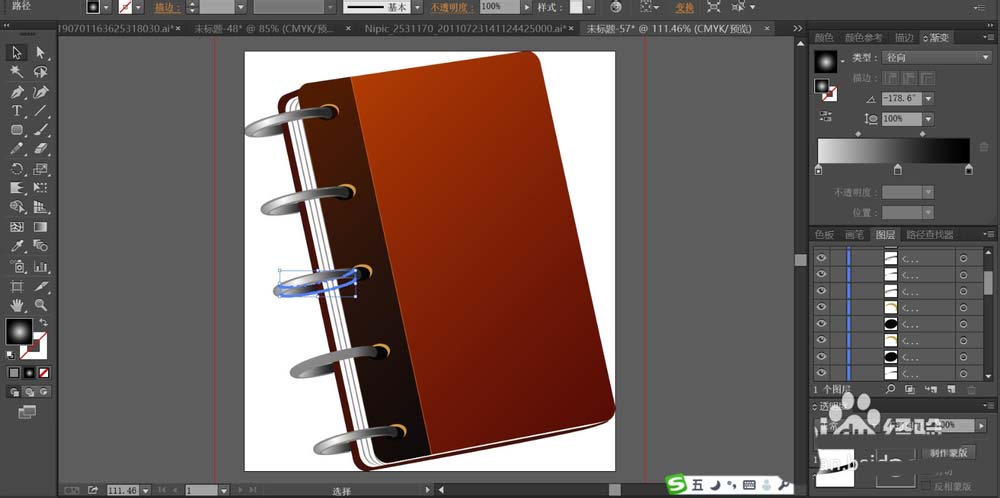Open the gradient type dropdown

coord(936,57)
